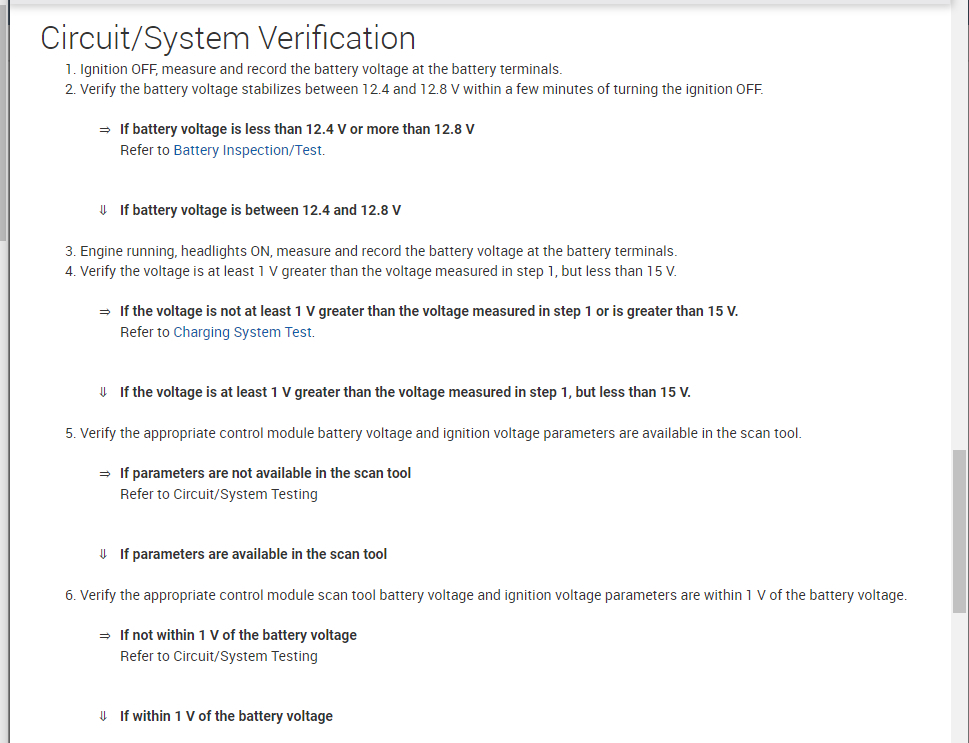
Task: Click the left-edge panel scrollbar
Action: tap(4, 120)
